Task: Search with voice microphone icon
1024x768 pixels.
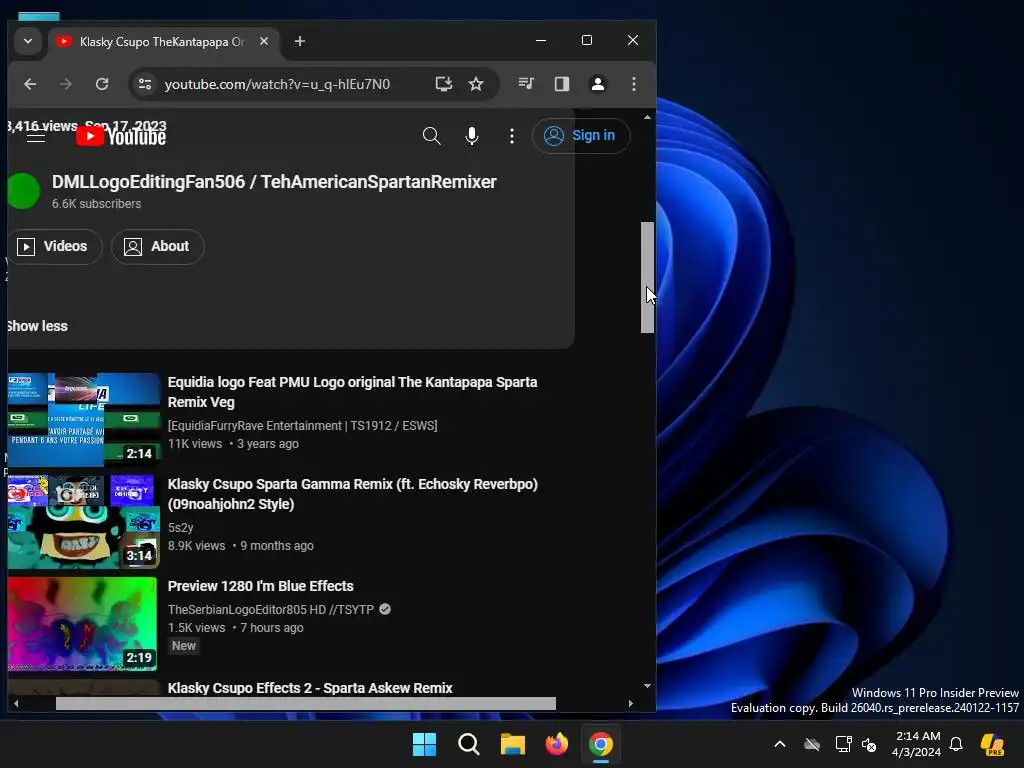Action: click(472, 136)
